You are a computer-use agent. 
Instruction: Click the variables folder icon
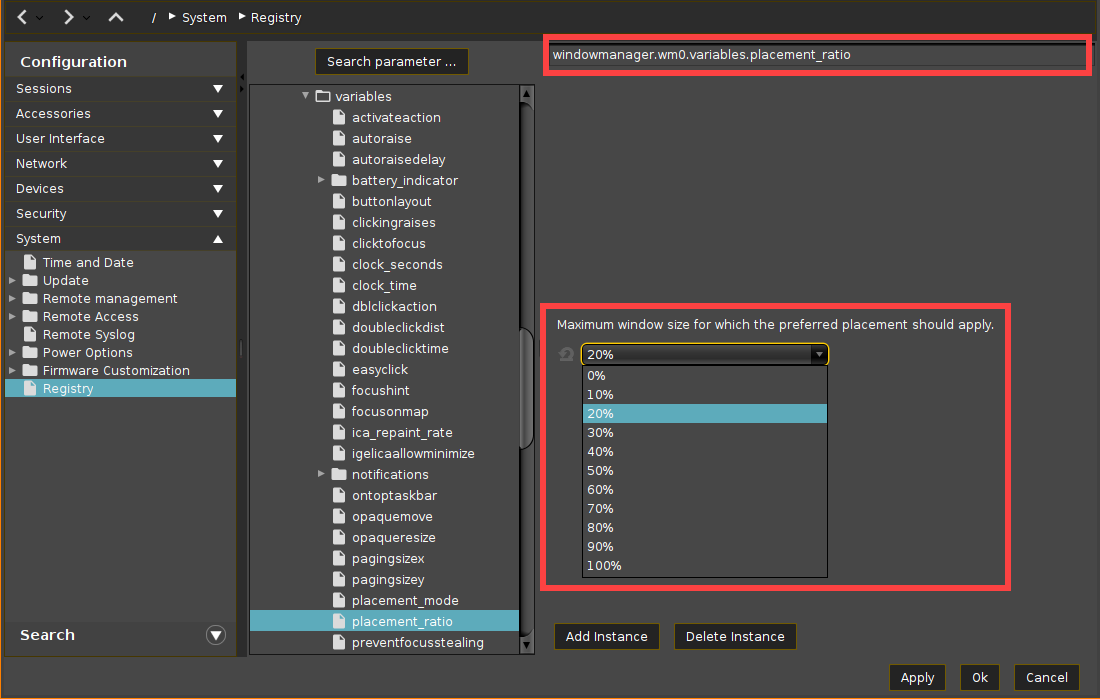(322, 97)
